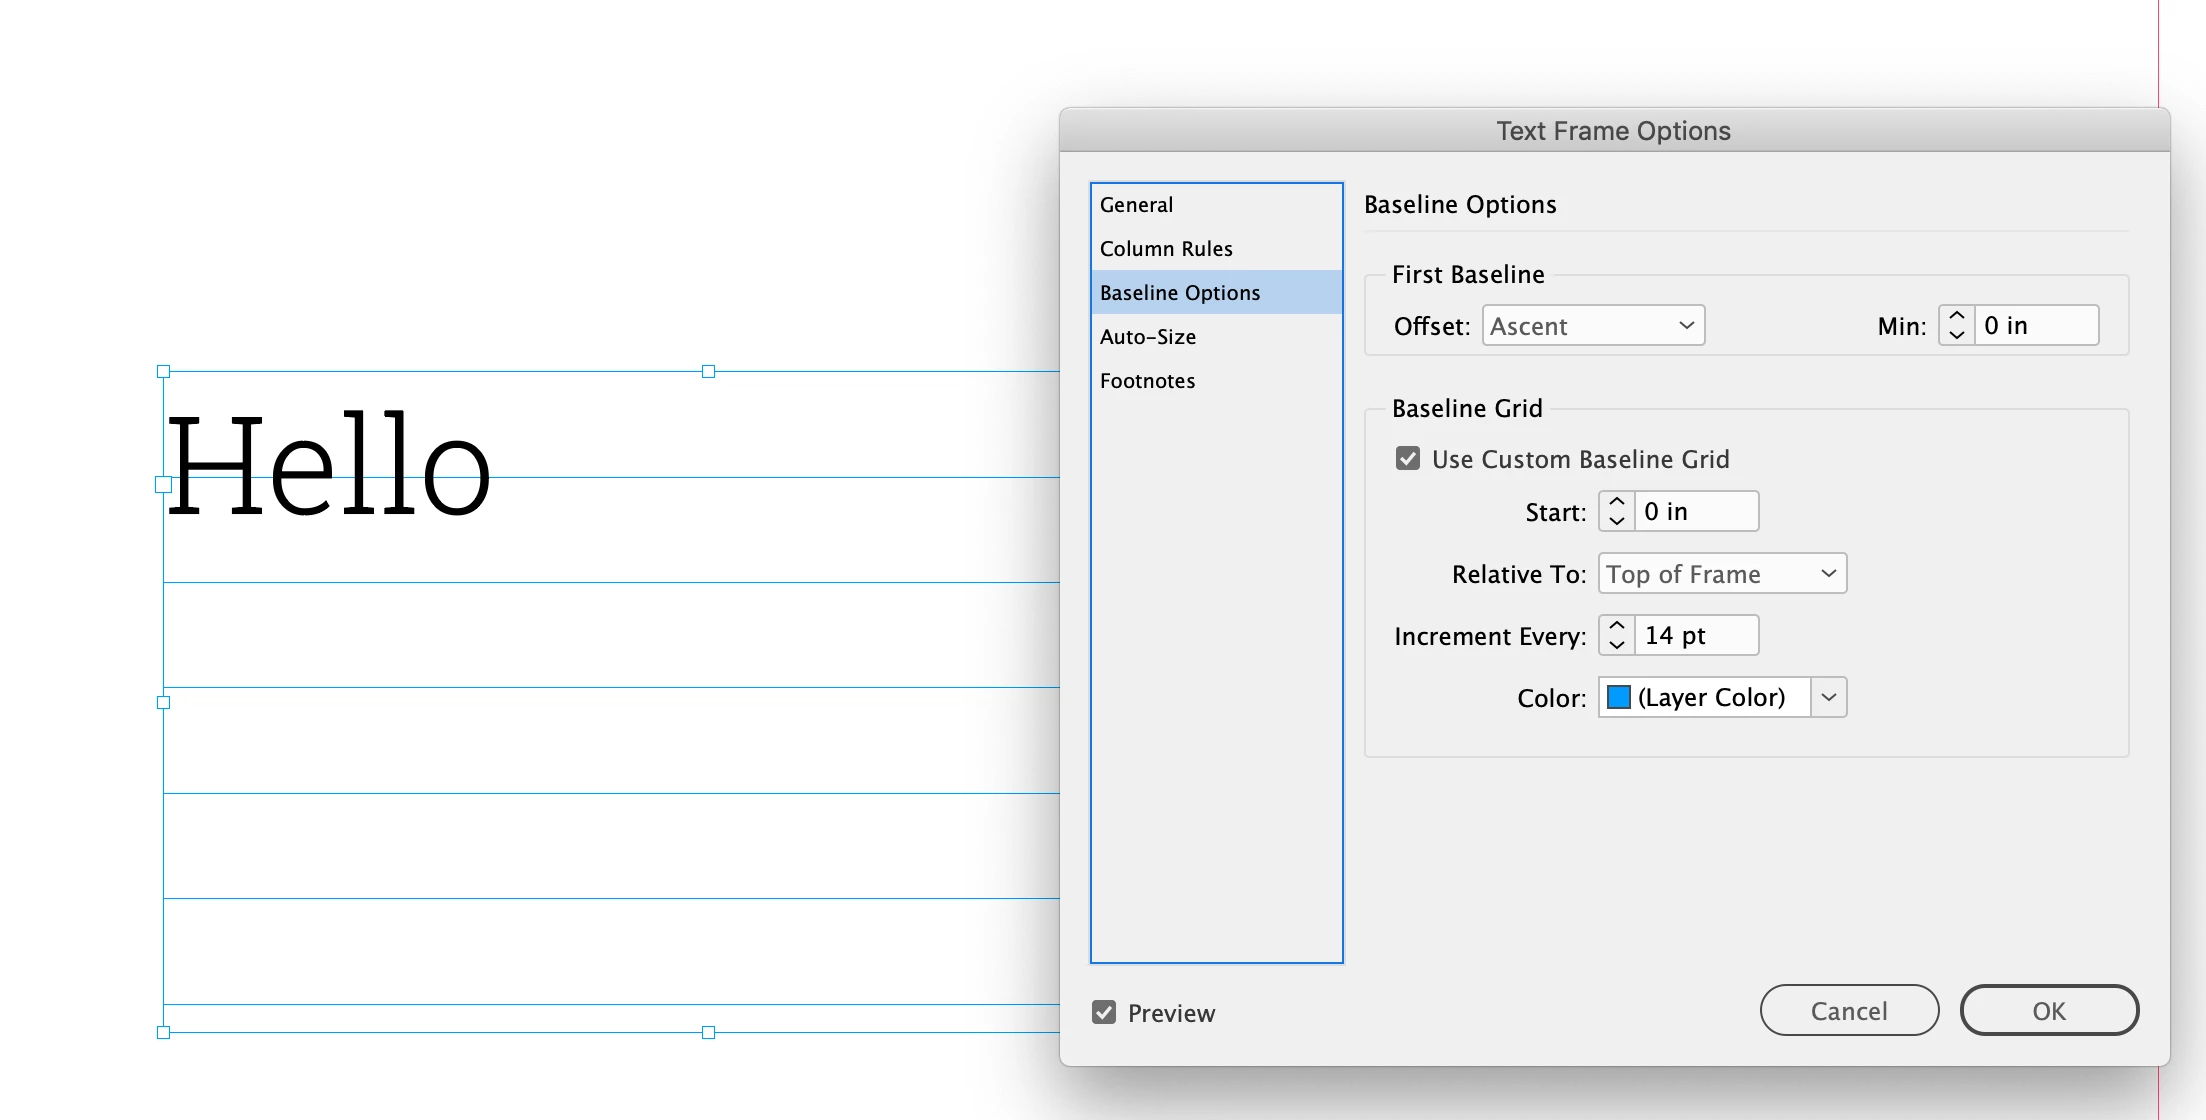Click the top-center handle of the text frame
Screen dimensions: 2206x1120
point(708,372)
